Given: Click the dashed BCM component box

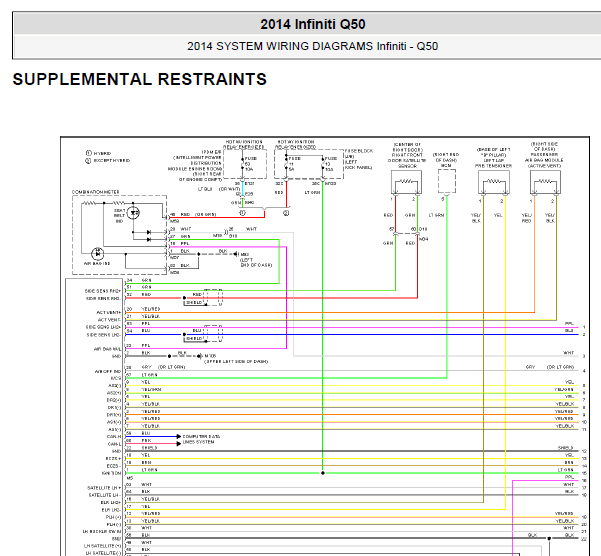Looking at the screenshot, I should (x=447, y=181).
